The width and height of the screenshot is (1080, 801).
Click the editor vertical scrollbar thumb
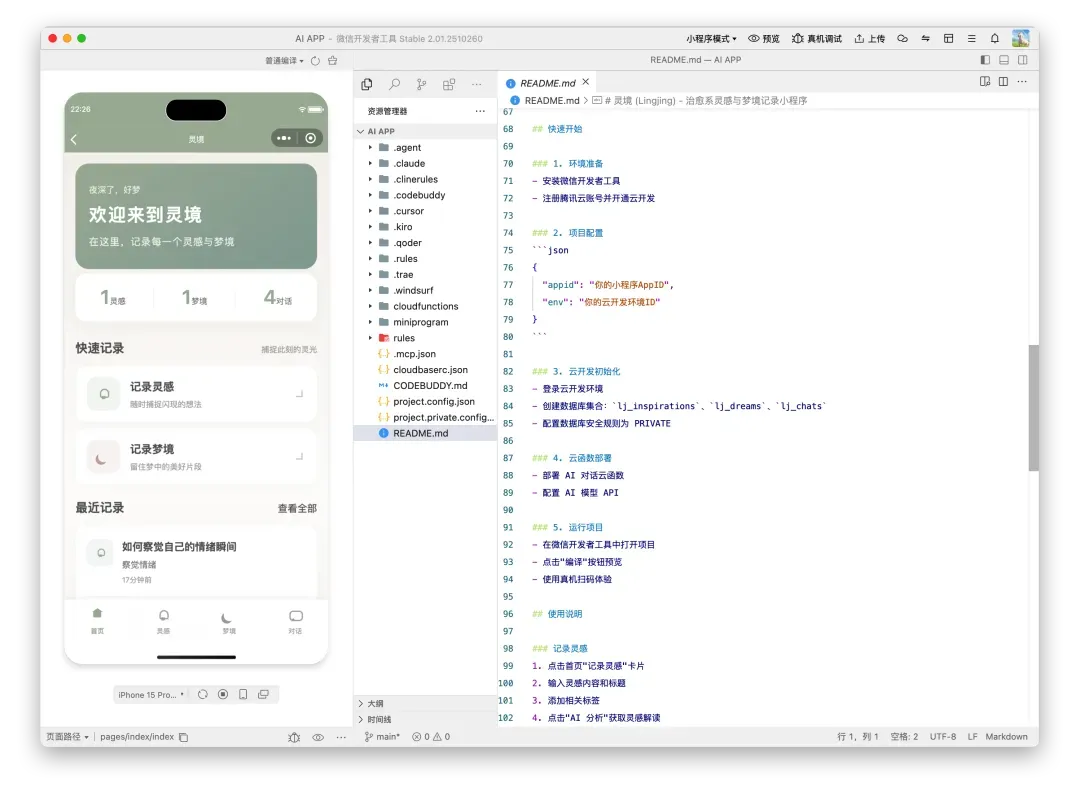pos(1033,407)
